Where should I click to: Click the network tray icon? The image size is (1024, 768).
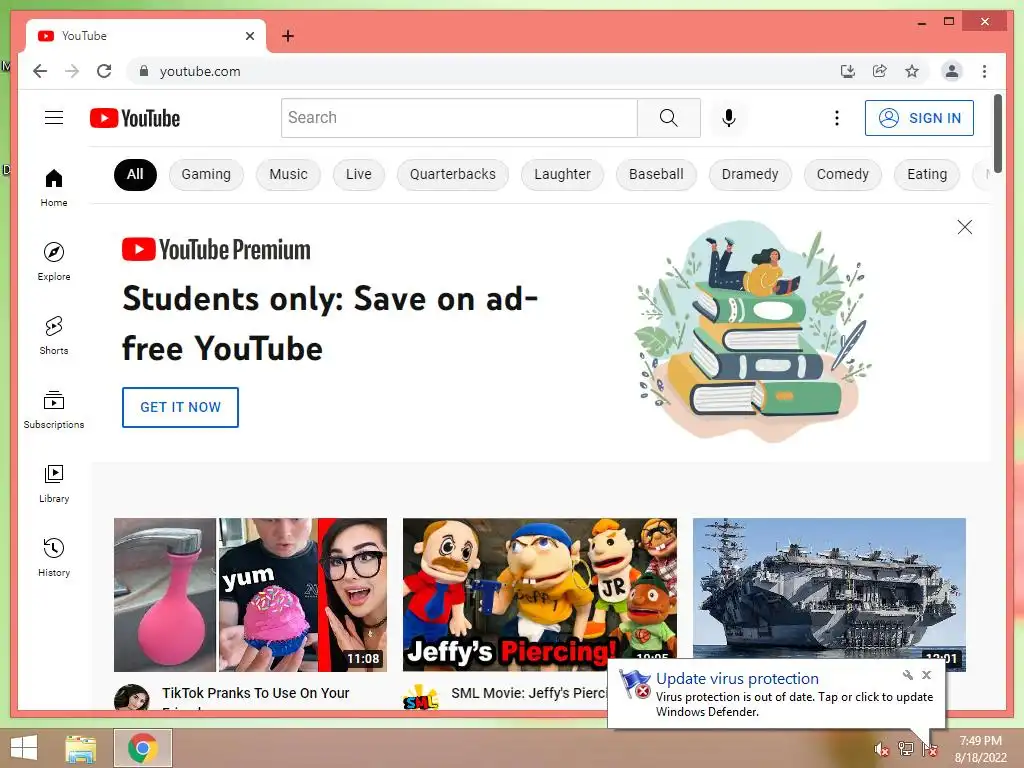coord(906,749)
